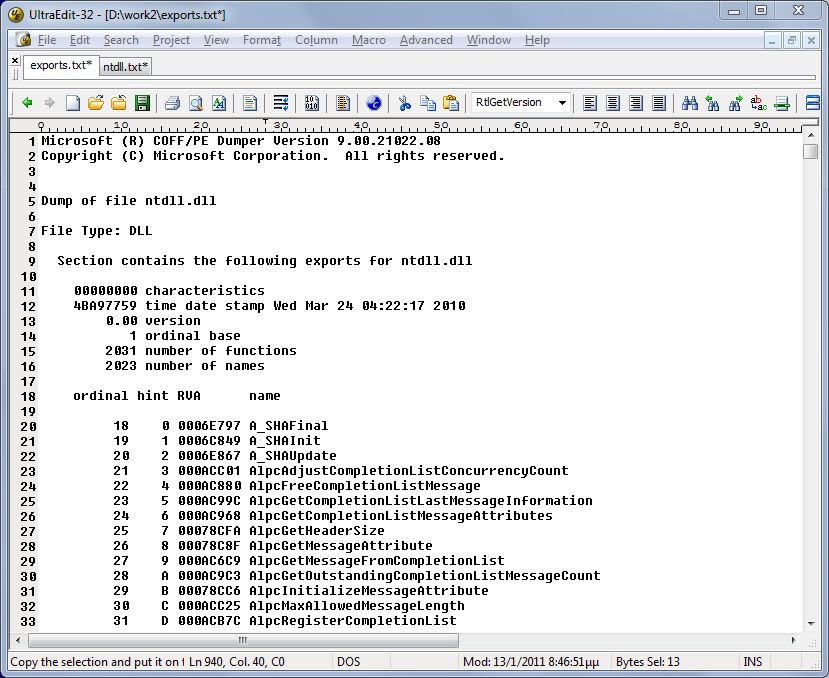Open the Macro menu
The height and width of the screenshot is (678, 829).
[369, 40]
